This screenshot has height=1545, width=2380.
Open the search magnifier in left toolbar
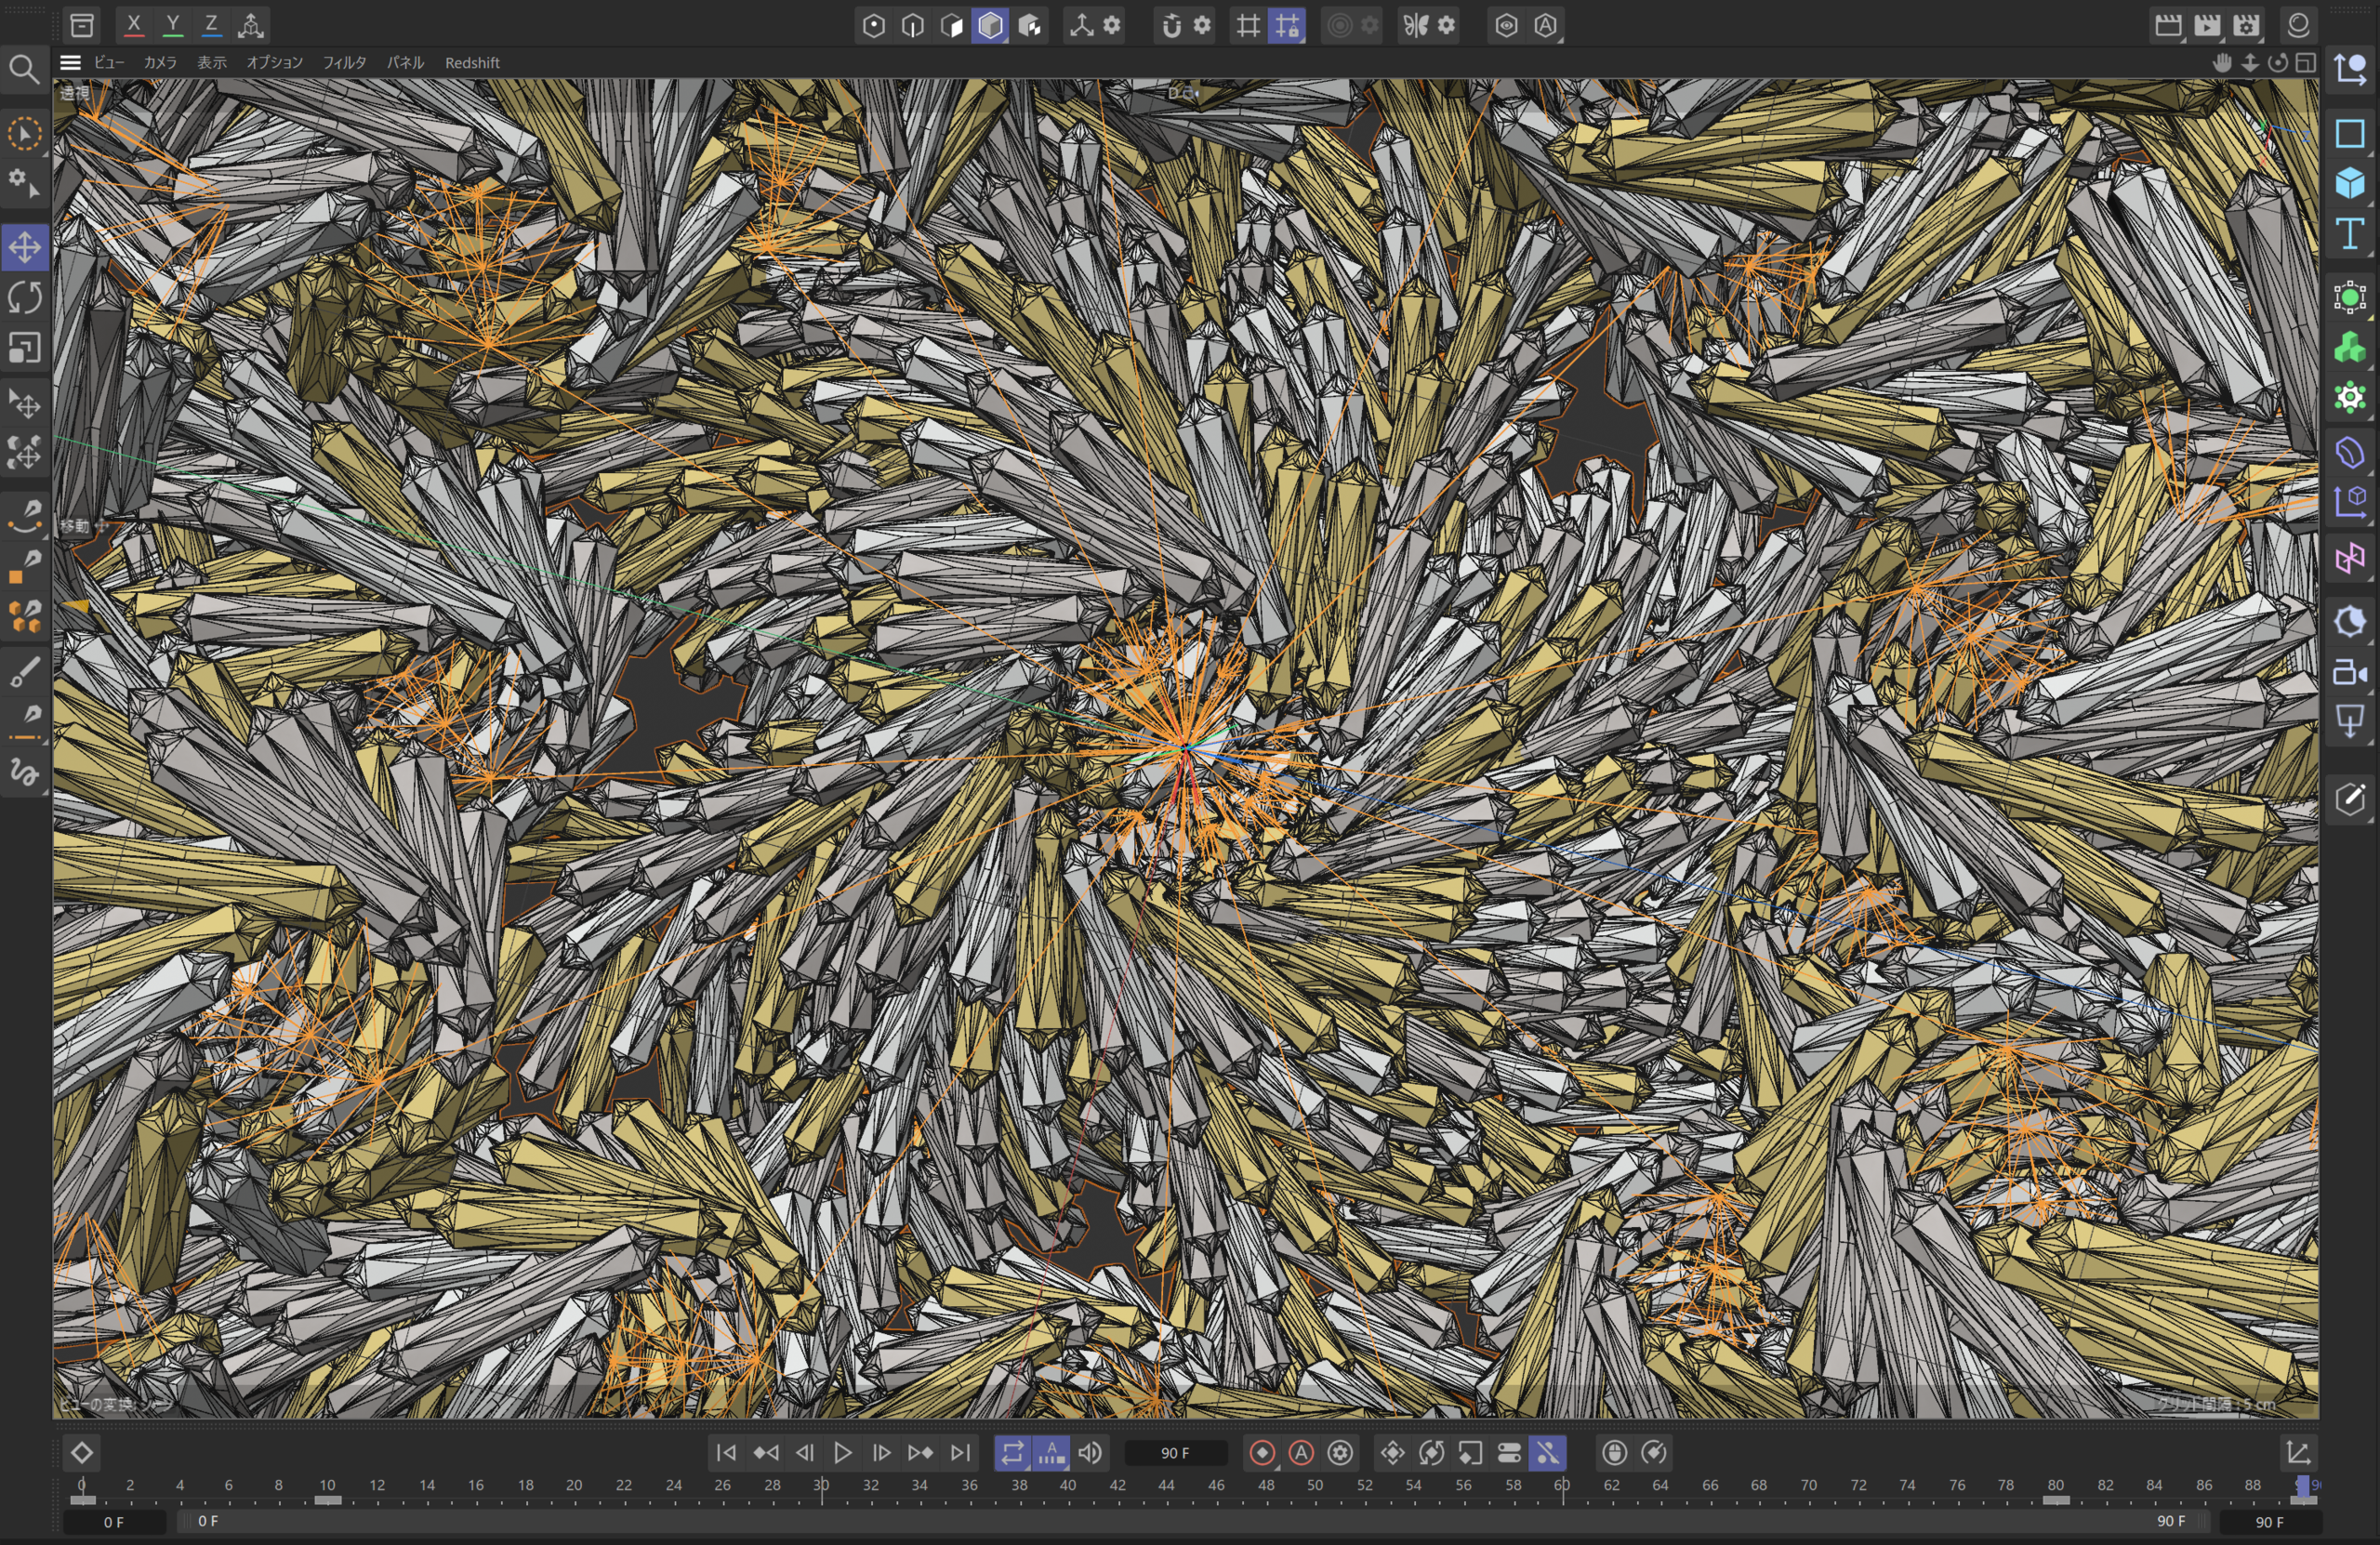[23, 69]
